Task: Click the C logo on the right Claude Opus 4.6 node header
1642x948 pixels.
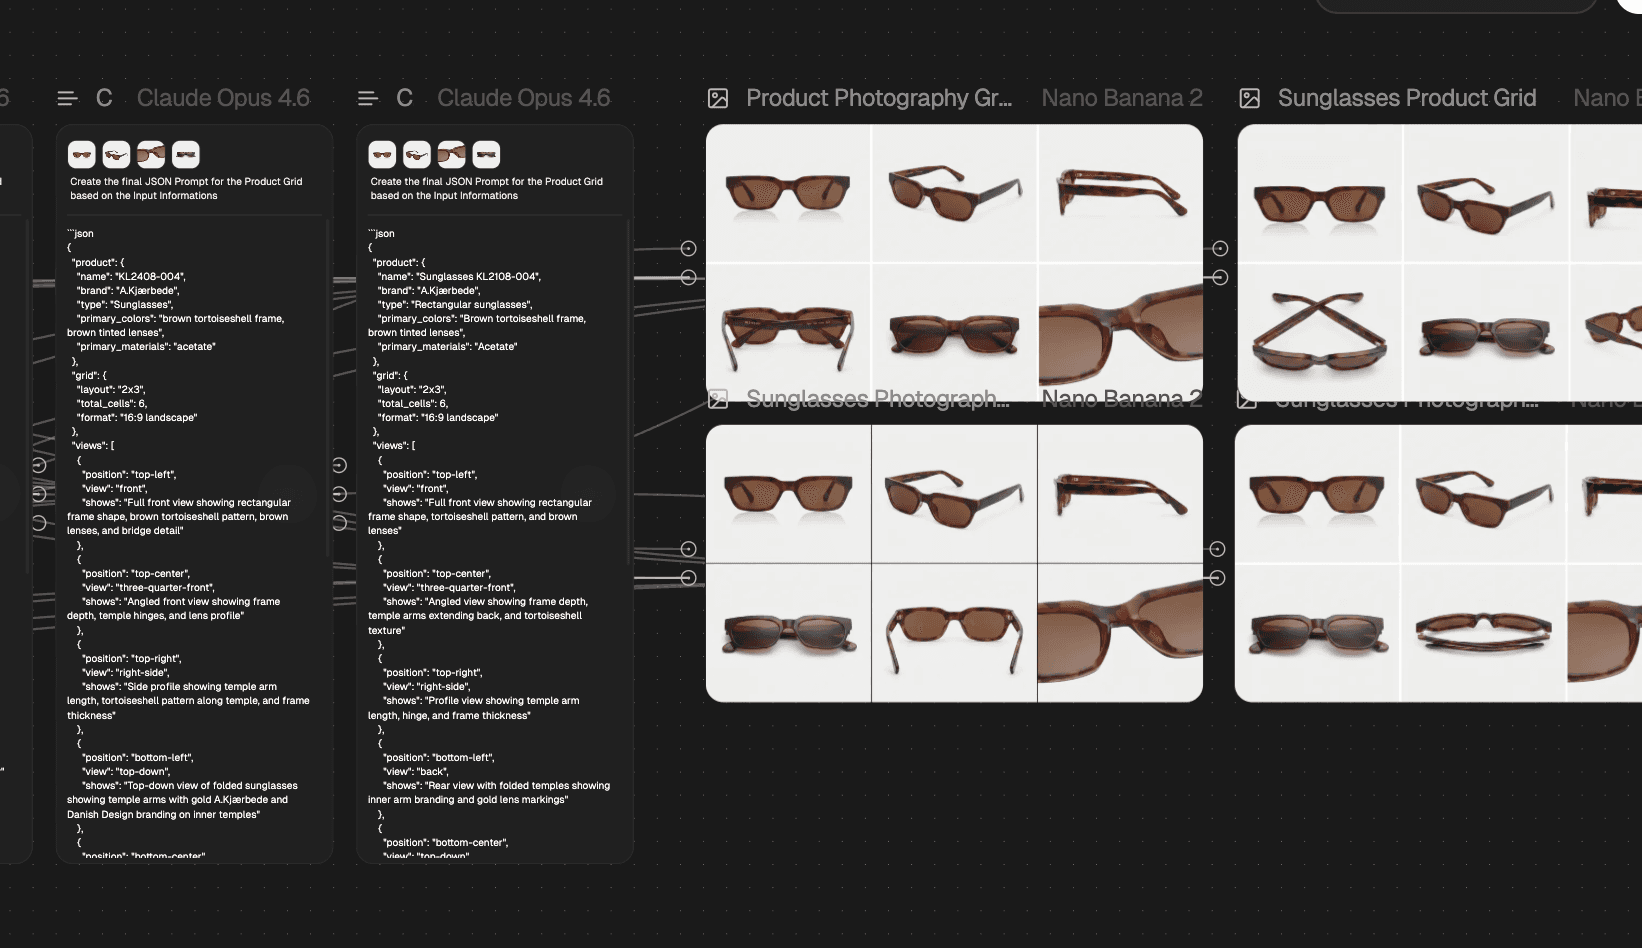Action: point(405,98)
